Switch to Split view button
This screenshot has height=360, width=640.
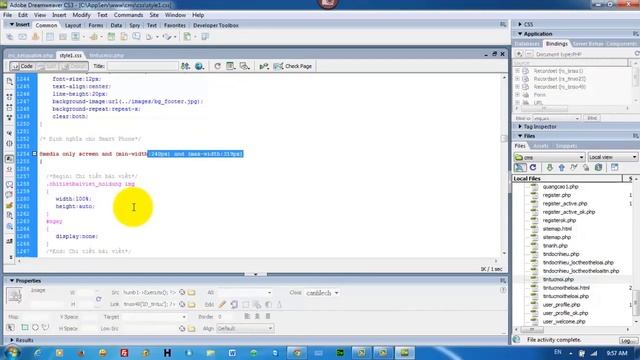click(47, 66)
